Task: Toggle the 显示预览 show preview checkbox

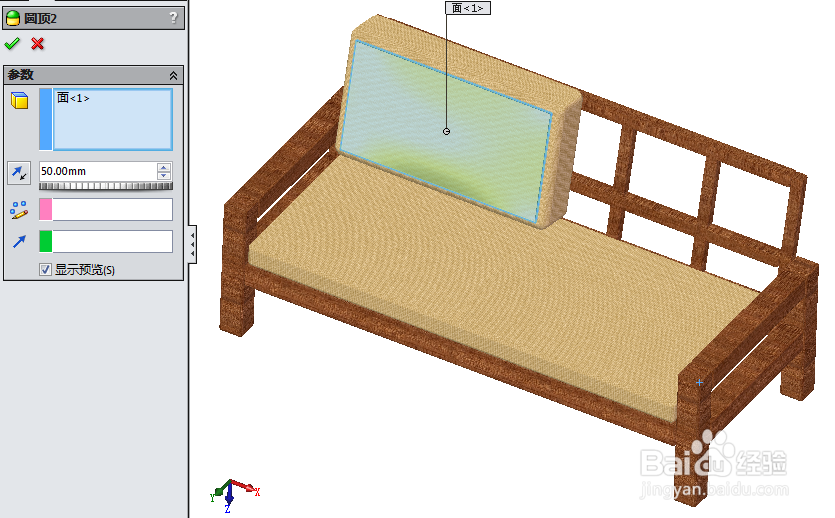Action: [x=45, y=269]
